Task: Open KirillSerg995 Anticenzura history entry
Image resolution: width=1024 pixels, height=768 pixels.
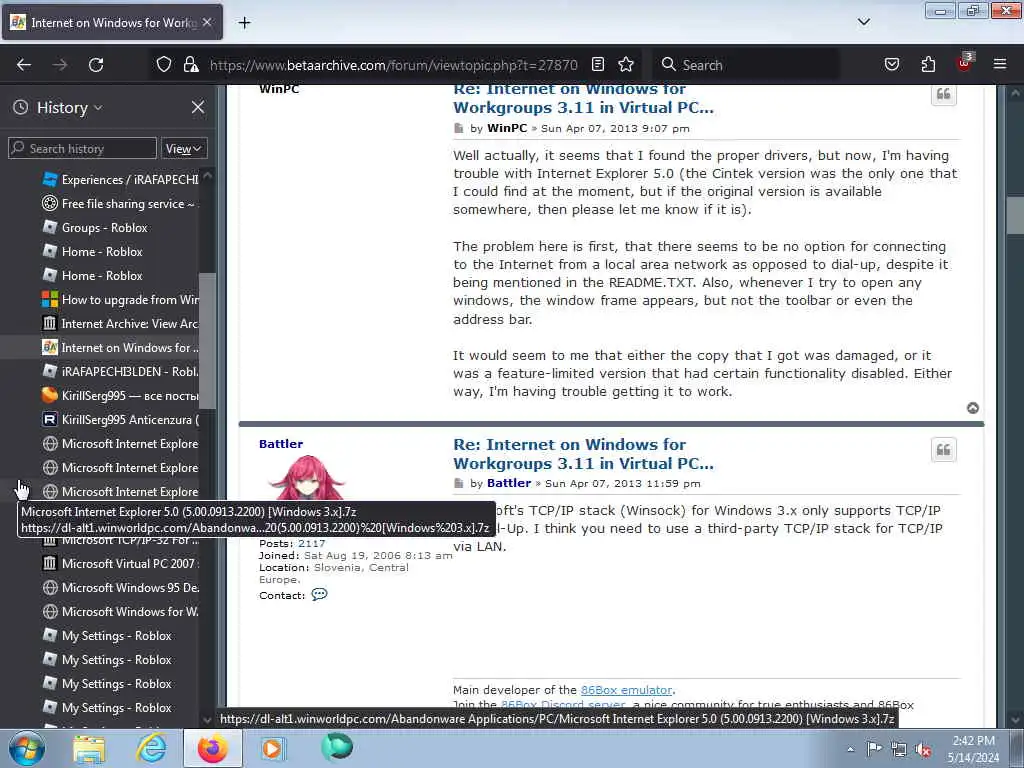Action: click(120, 420)
